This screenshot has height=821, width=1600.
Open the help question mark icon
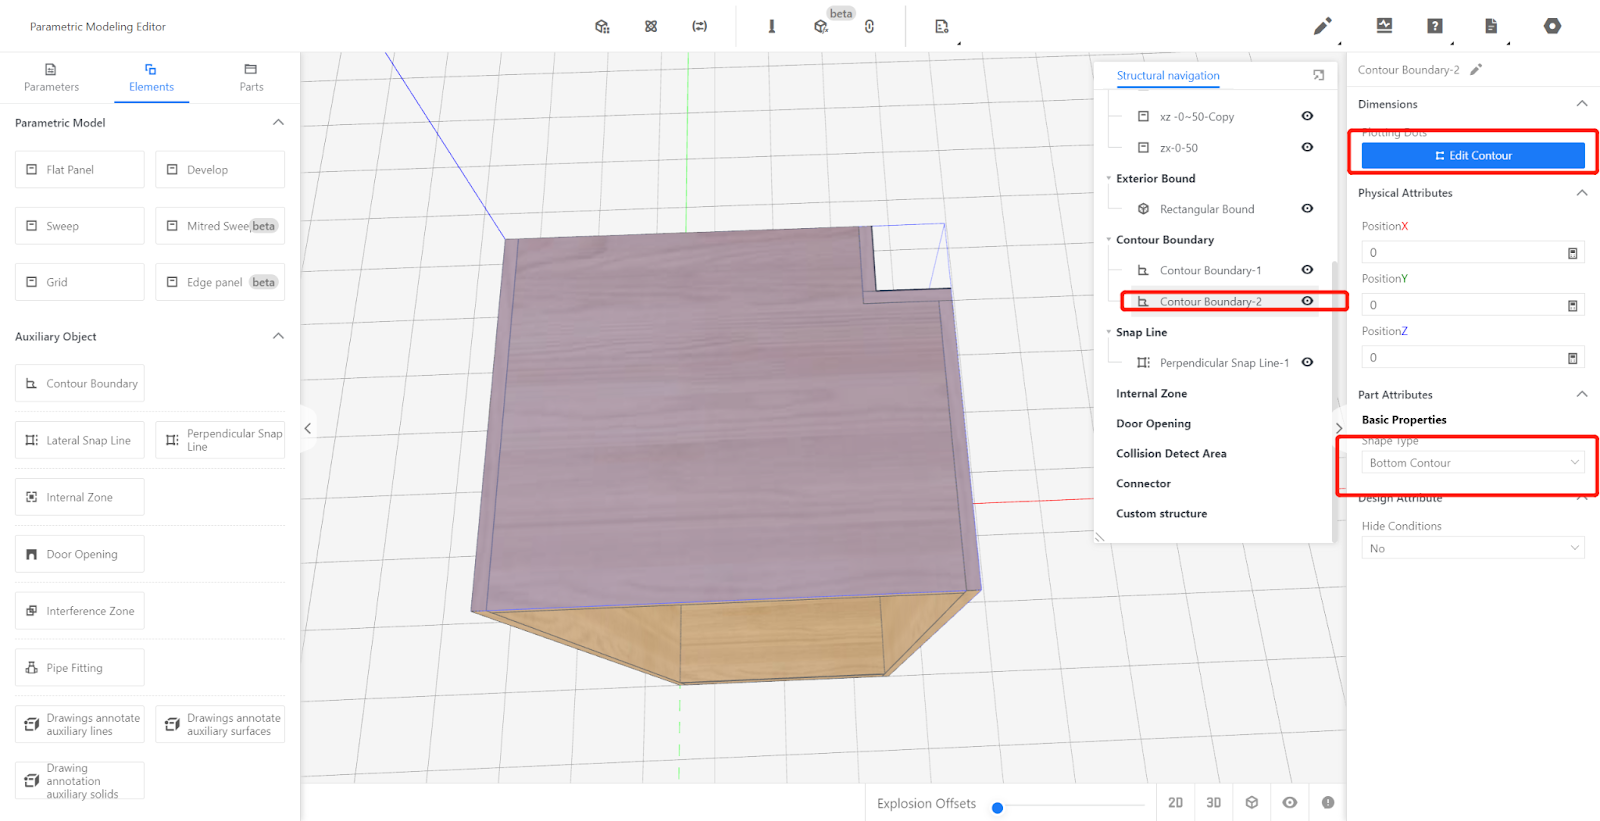[x=1435, y=26]
